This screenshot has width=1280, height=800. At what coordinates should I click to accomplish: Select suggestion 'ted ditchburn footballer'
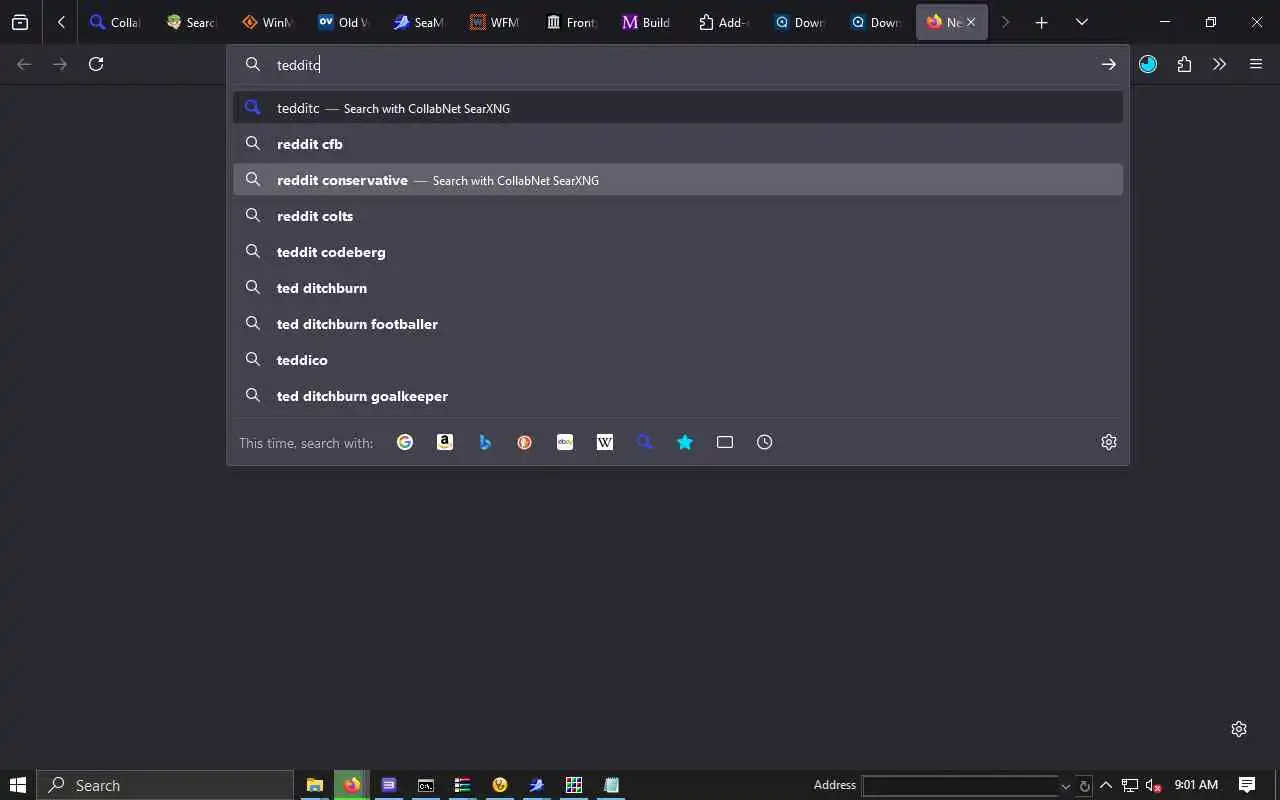(678, 324)
